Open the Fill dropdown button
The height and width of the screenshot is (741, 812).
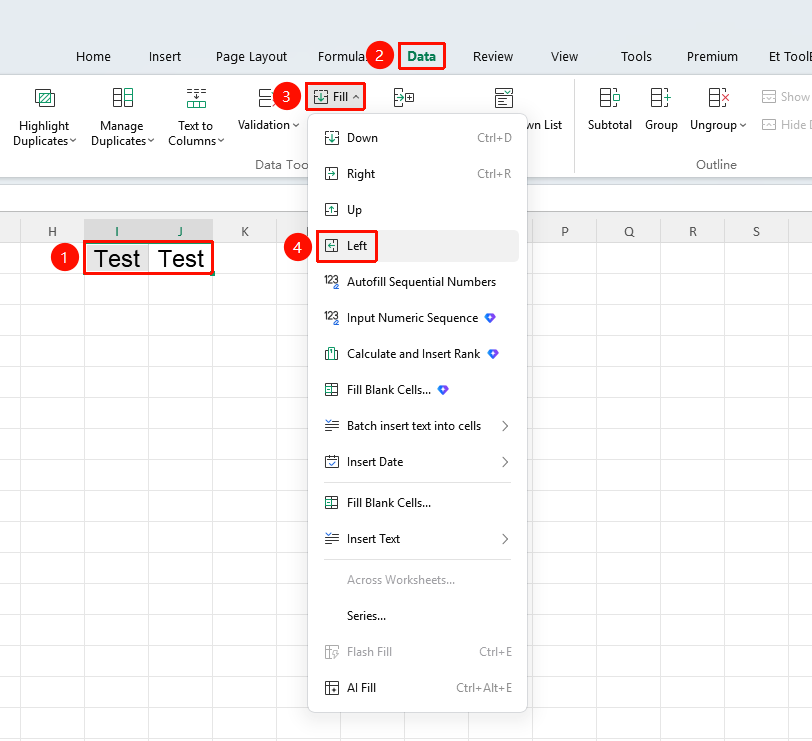point(336,97)
